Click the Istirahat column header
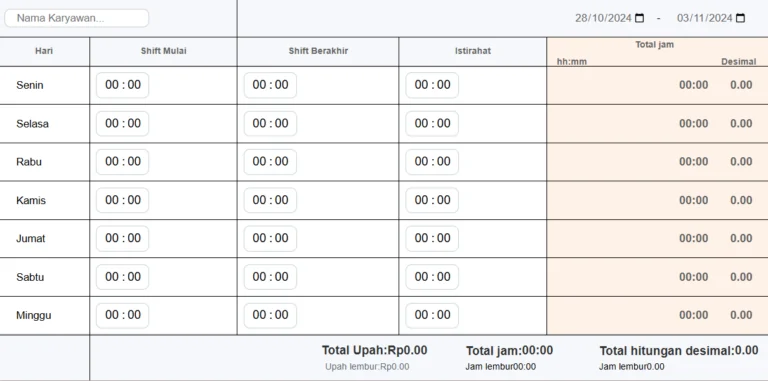The width and height of the screenshot is (768, 381). click(x=473, y=51)
